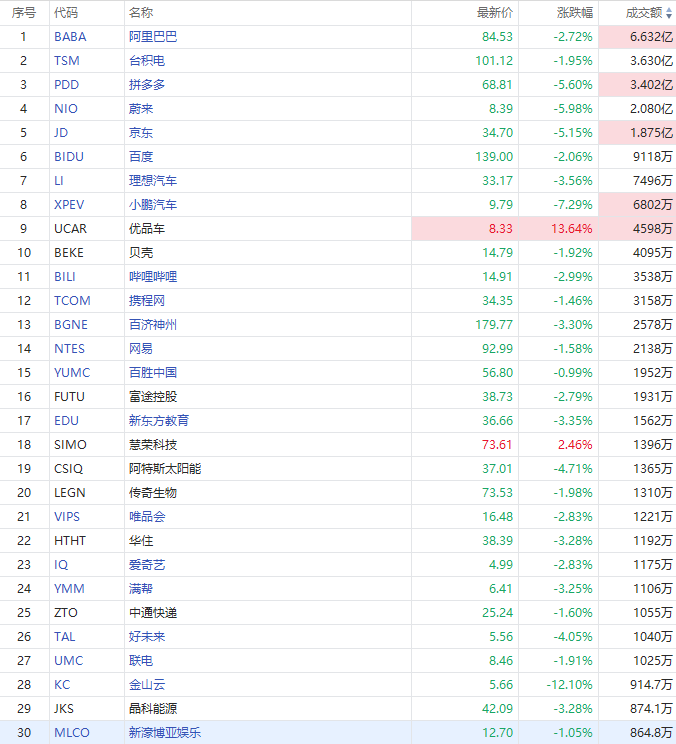676x744 pixels.
Task: Open the 好未来 name link
Action: [147, 637]
